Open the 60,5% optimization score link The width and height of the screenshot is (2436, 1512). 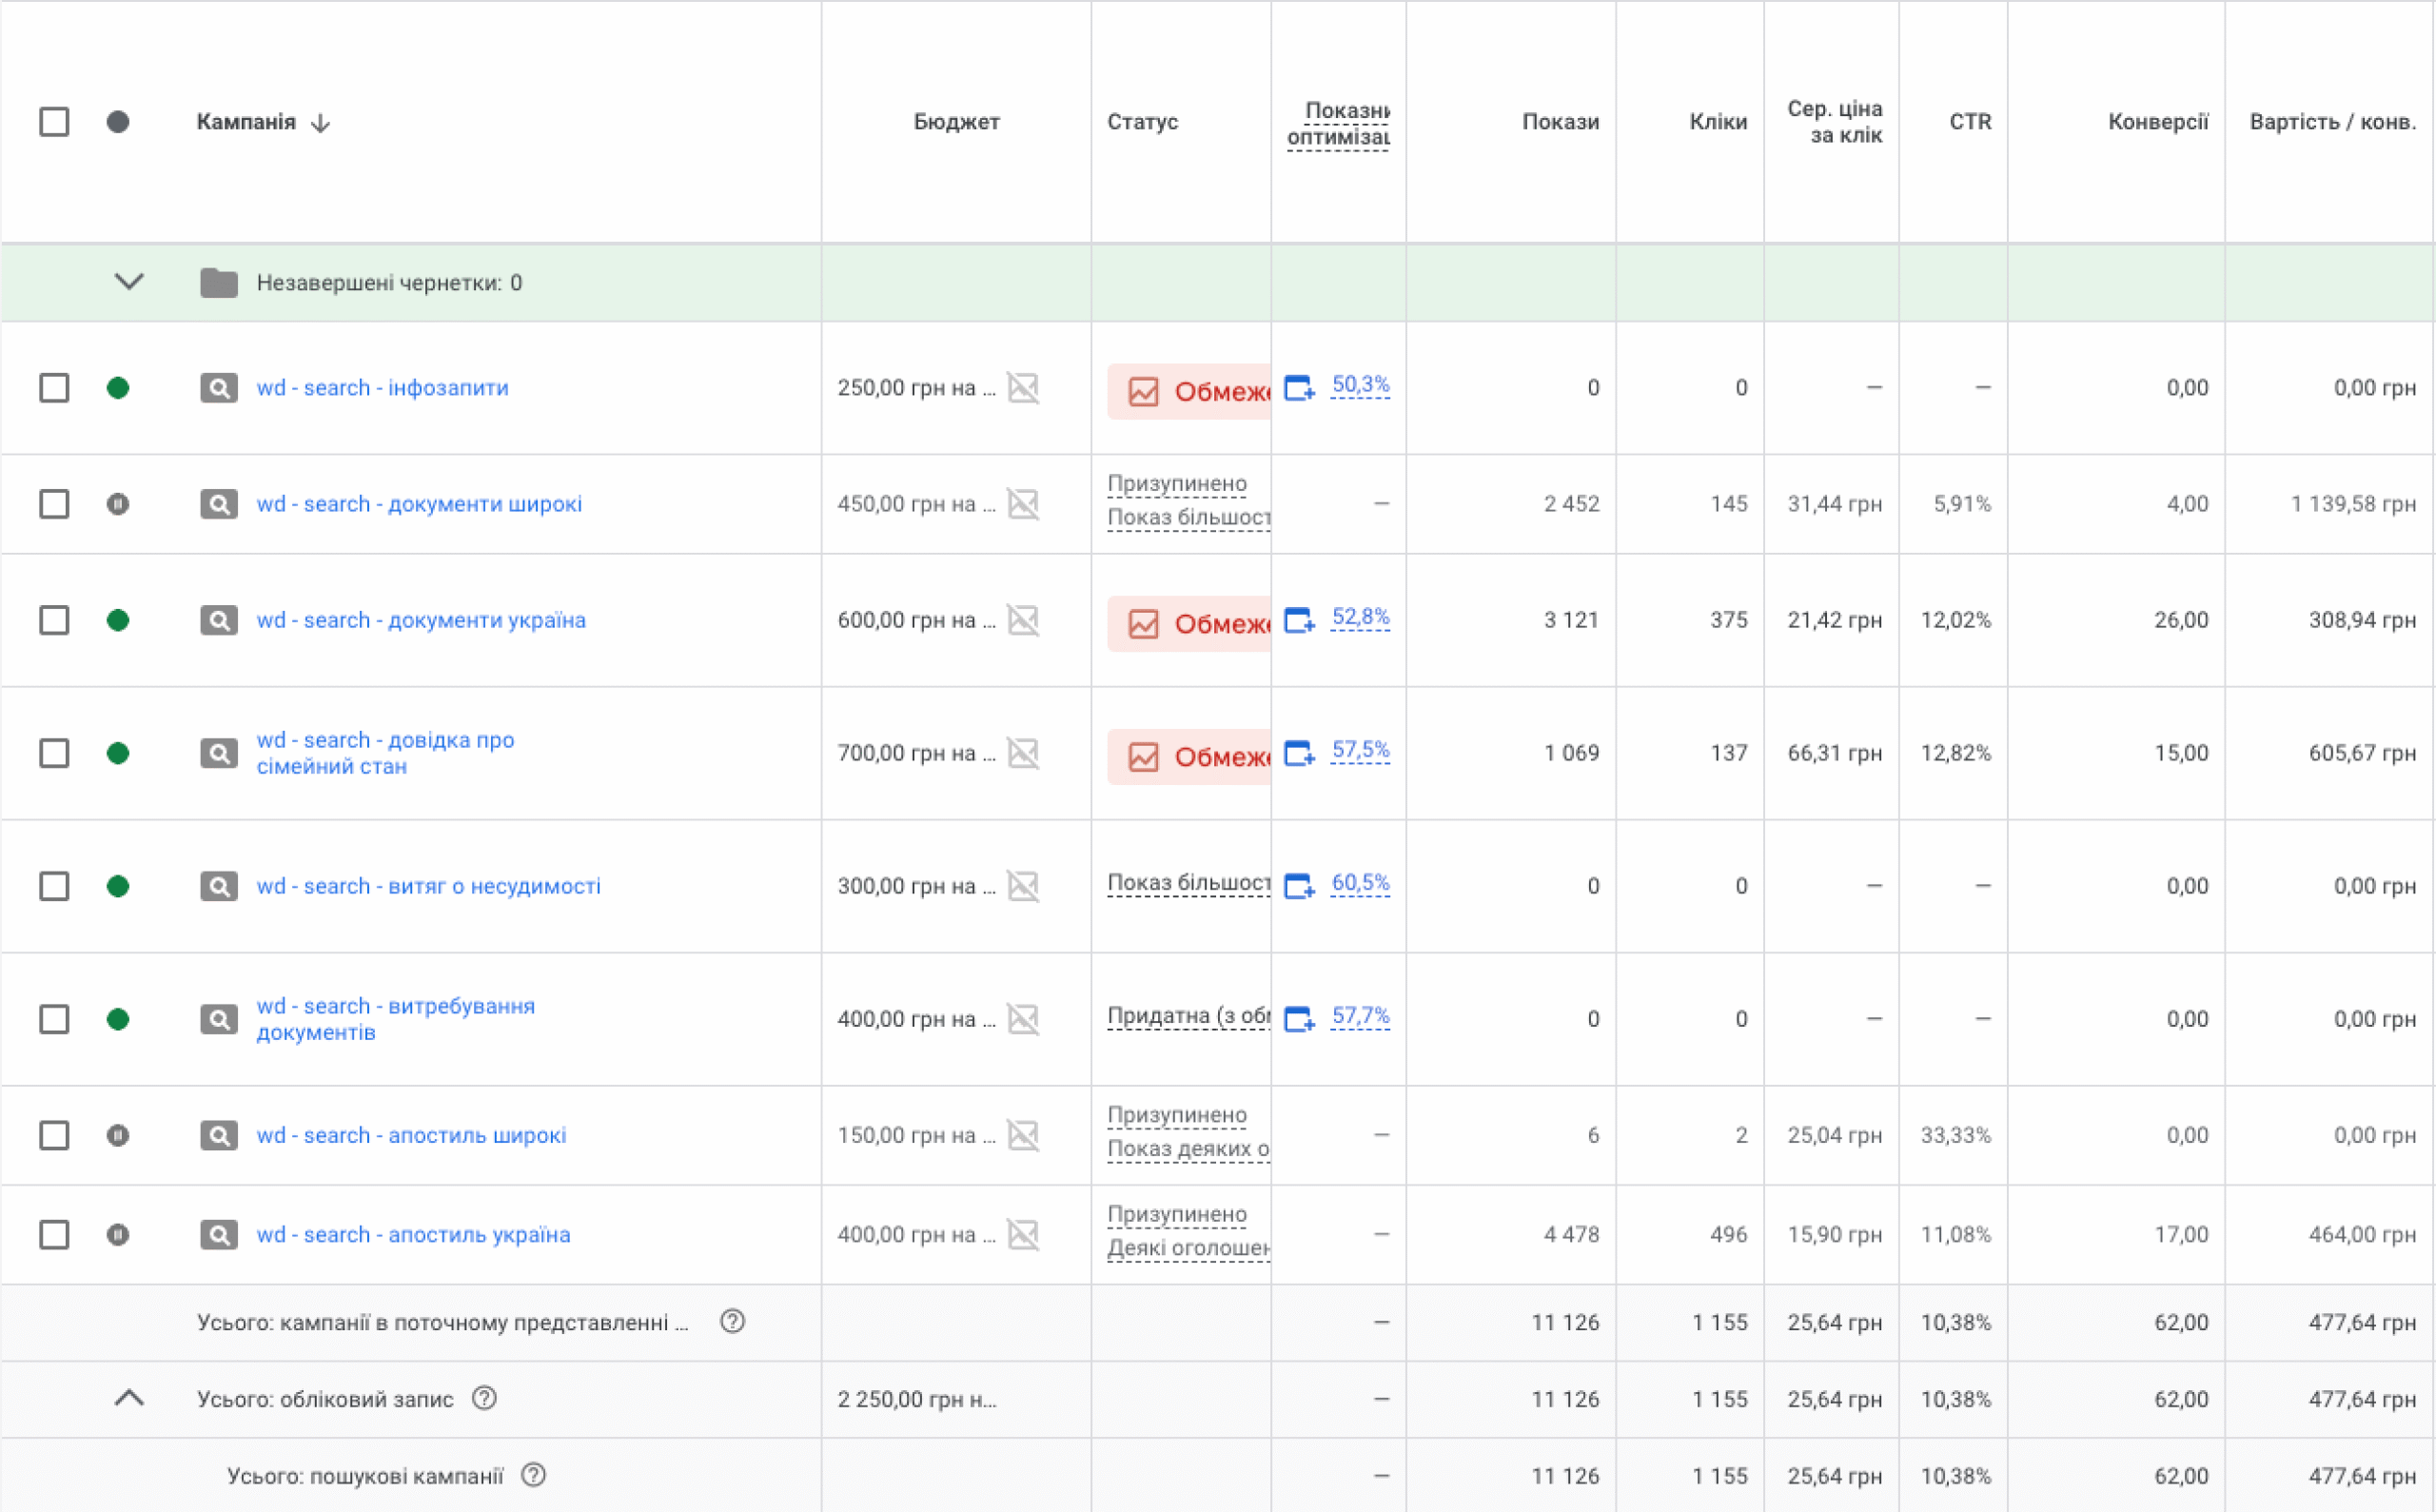pyautogui.click(x=1360, y=883)
